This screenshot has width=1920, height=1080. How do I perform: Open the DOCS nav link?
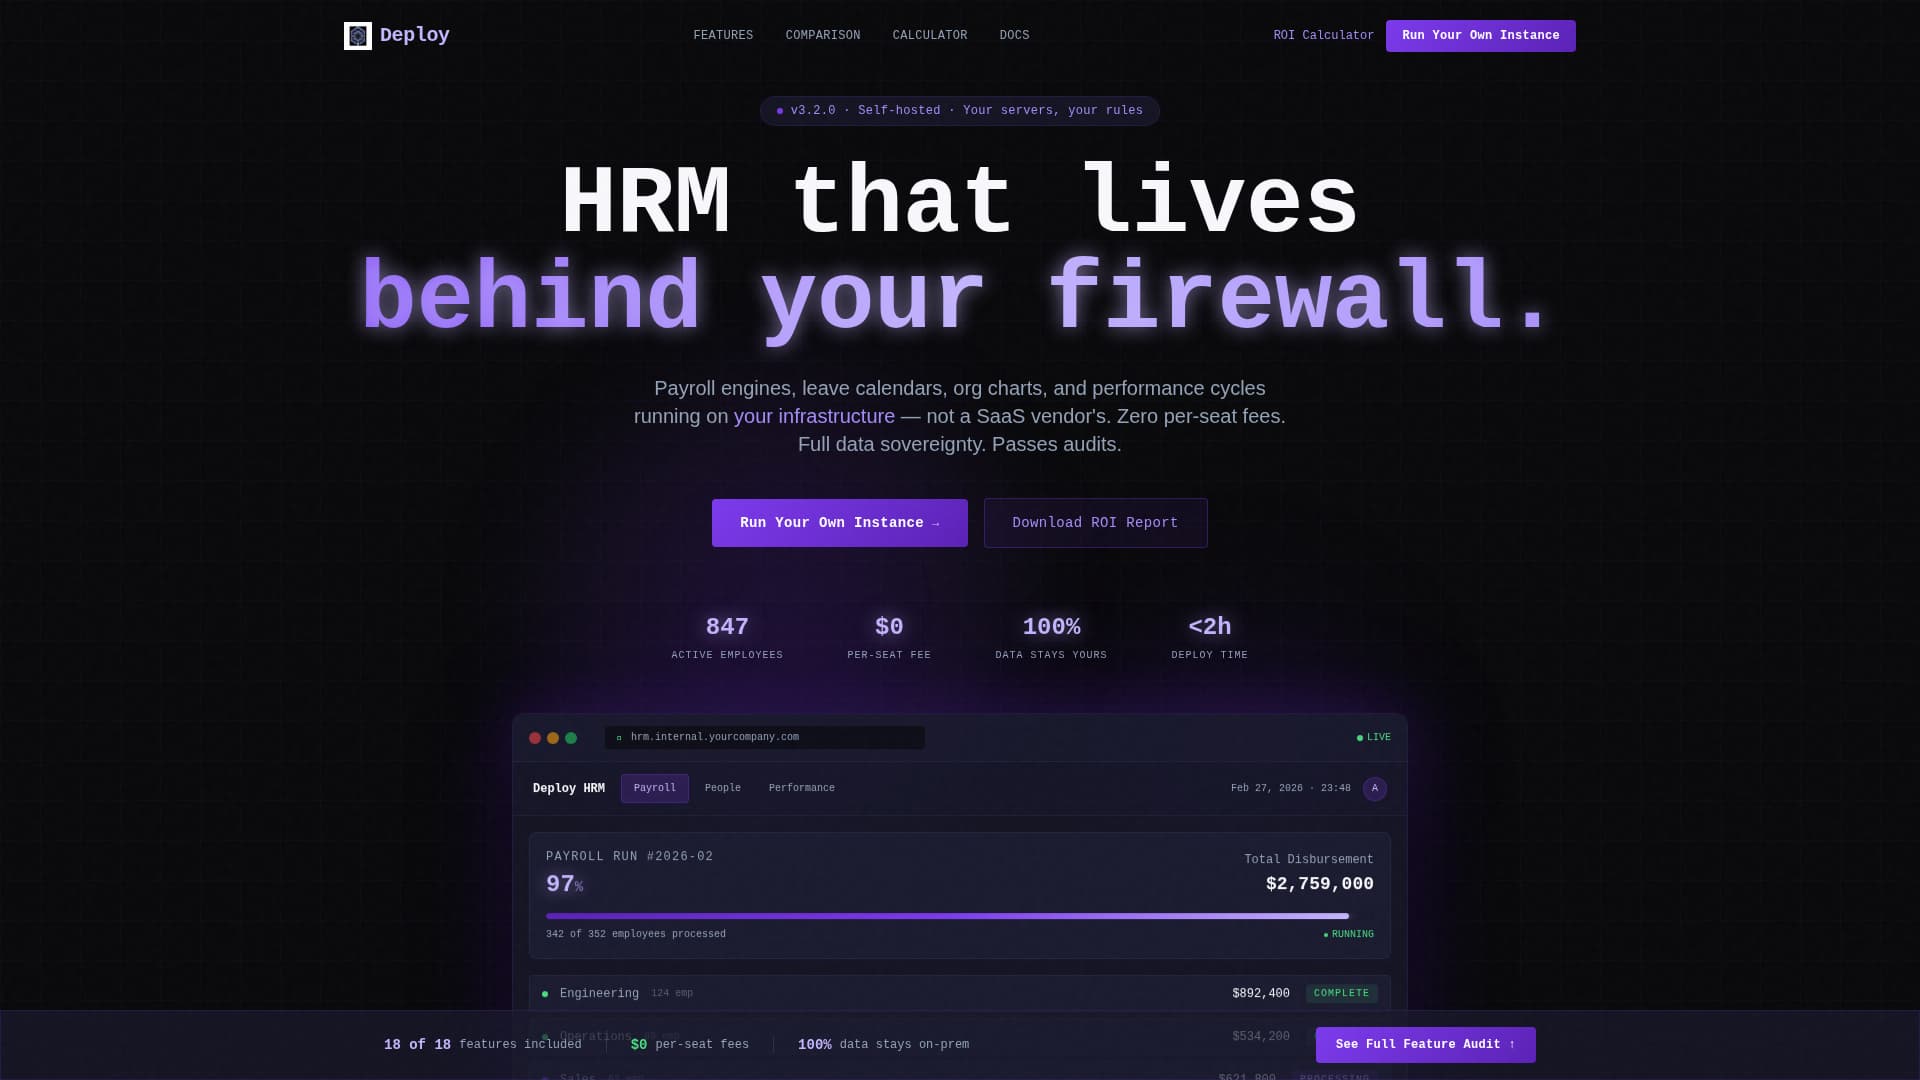1014,35
